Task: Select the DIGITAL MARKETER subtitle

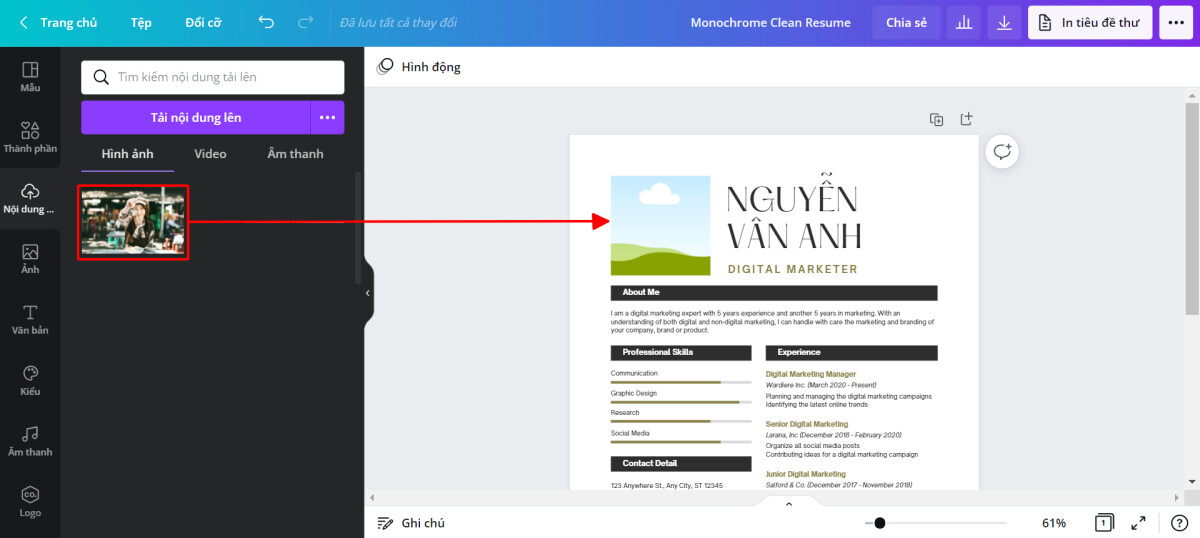Action: (793, 269)
